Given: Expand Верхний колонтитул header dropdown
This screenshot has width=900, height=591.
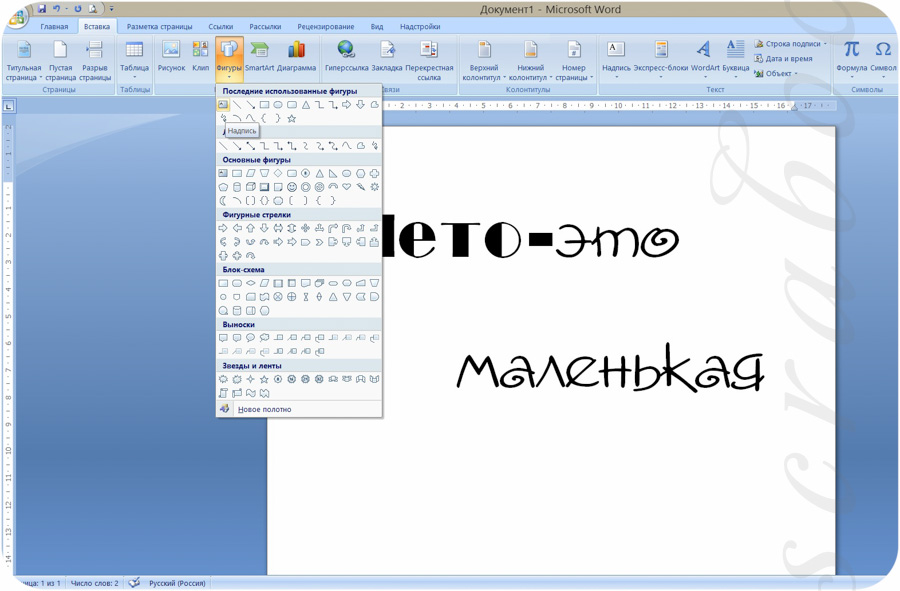Looking at the screenshot, I should 484,60.
